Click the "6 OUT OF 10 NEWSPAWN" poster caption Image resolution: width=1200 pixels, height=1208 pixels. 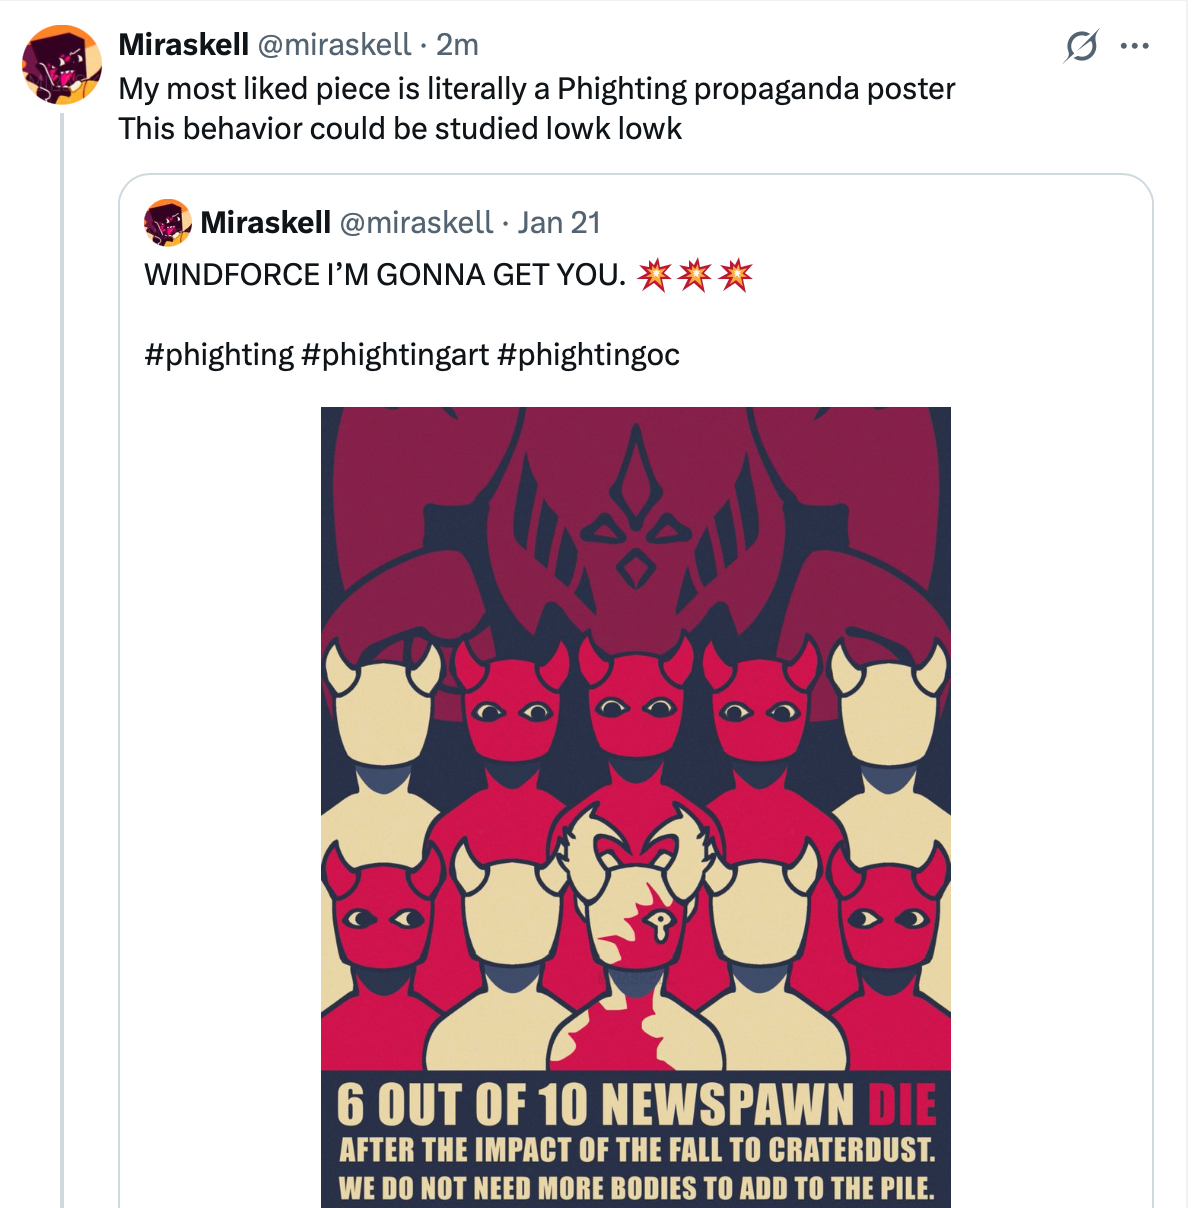(595, 1105)
